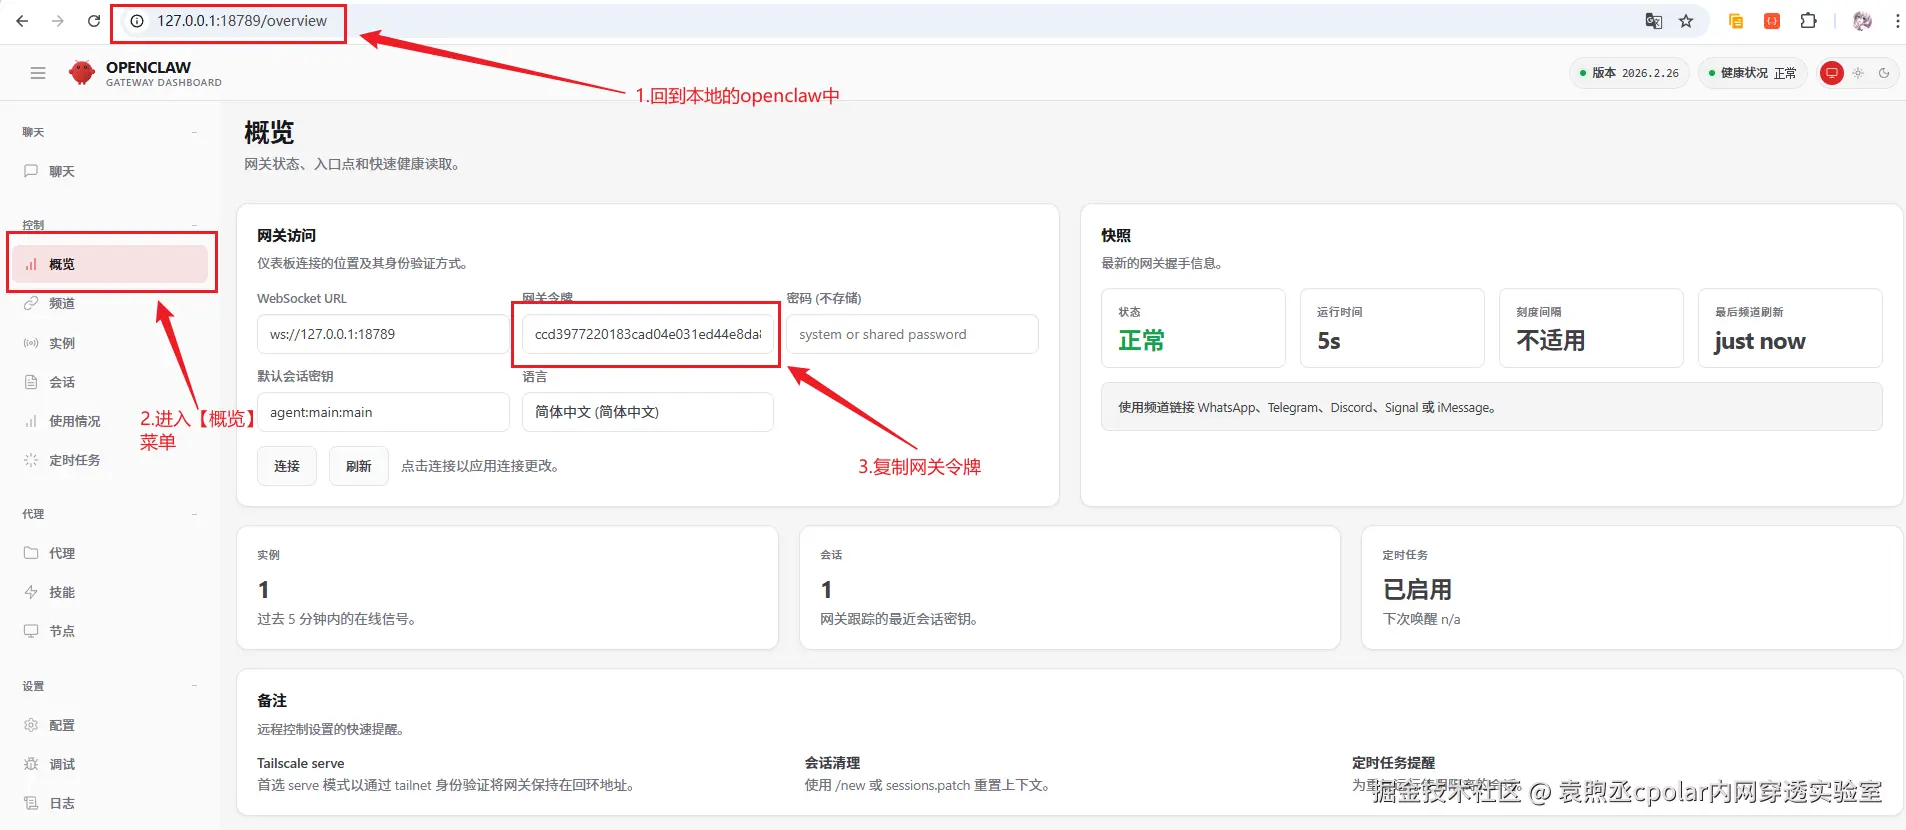The width and height of the screenshot is (1906, 830).
Task: Open site info icon in address bar
Action: tap(137, 21)
